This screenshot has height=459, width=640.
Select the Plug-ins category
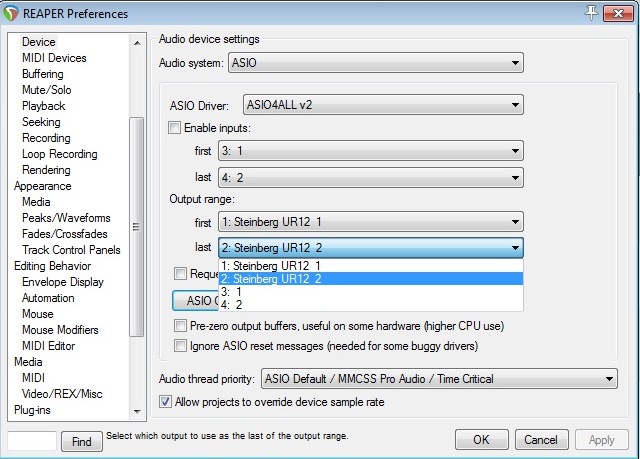coord(32,410)
